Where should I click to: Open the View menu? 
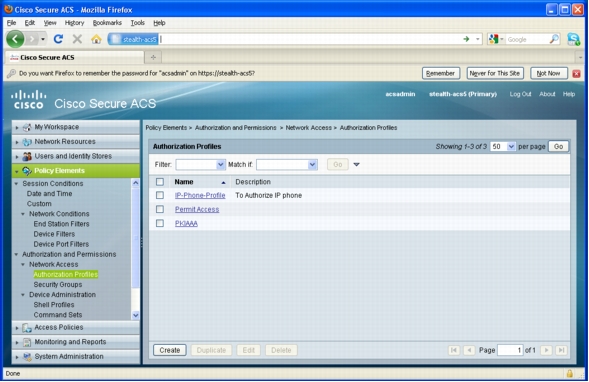pyautogui.click(x=50, y=23)
